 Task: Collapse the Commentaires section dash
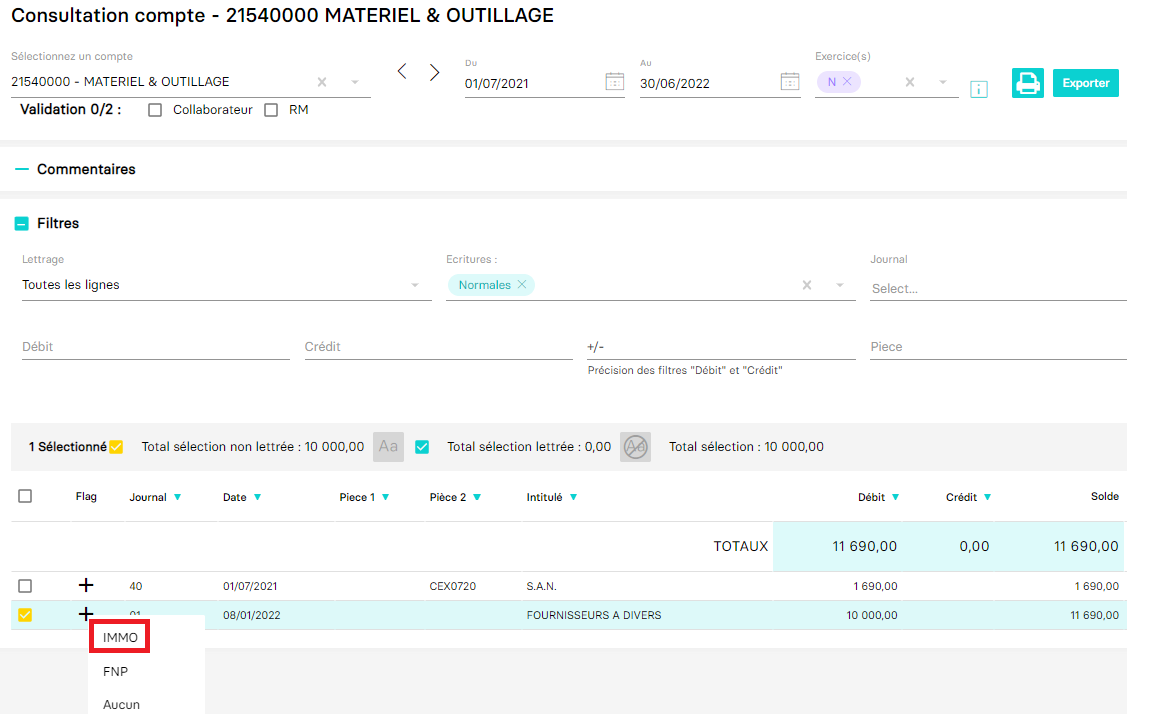point(22,169)
